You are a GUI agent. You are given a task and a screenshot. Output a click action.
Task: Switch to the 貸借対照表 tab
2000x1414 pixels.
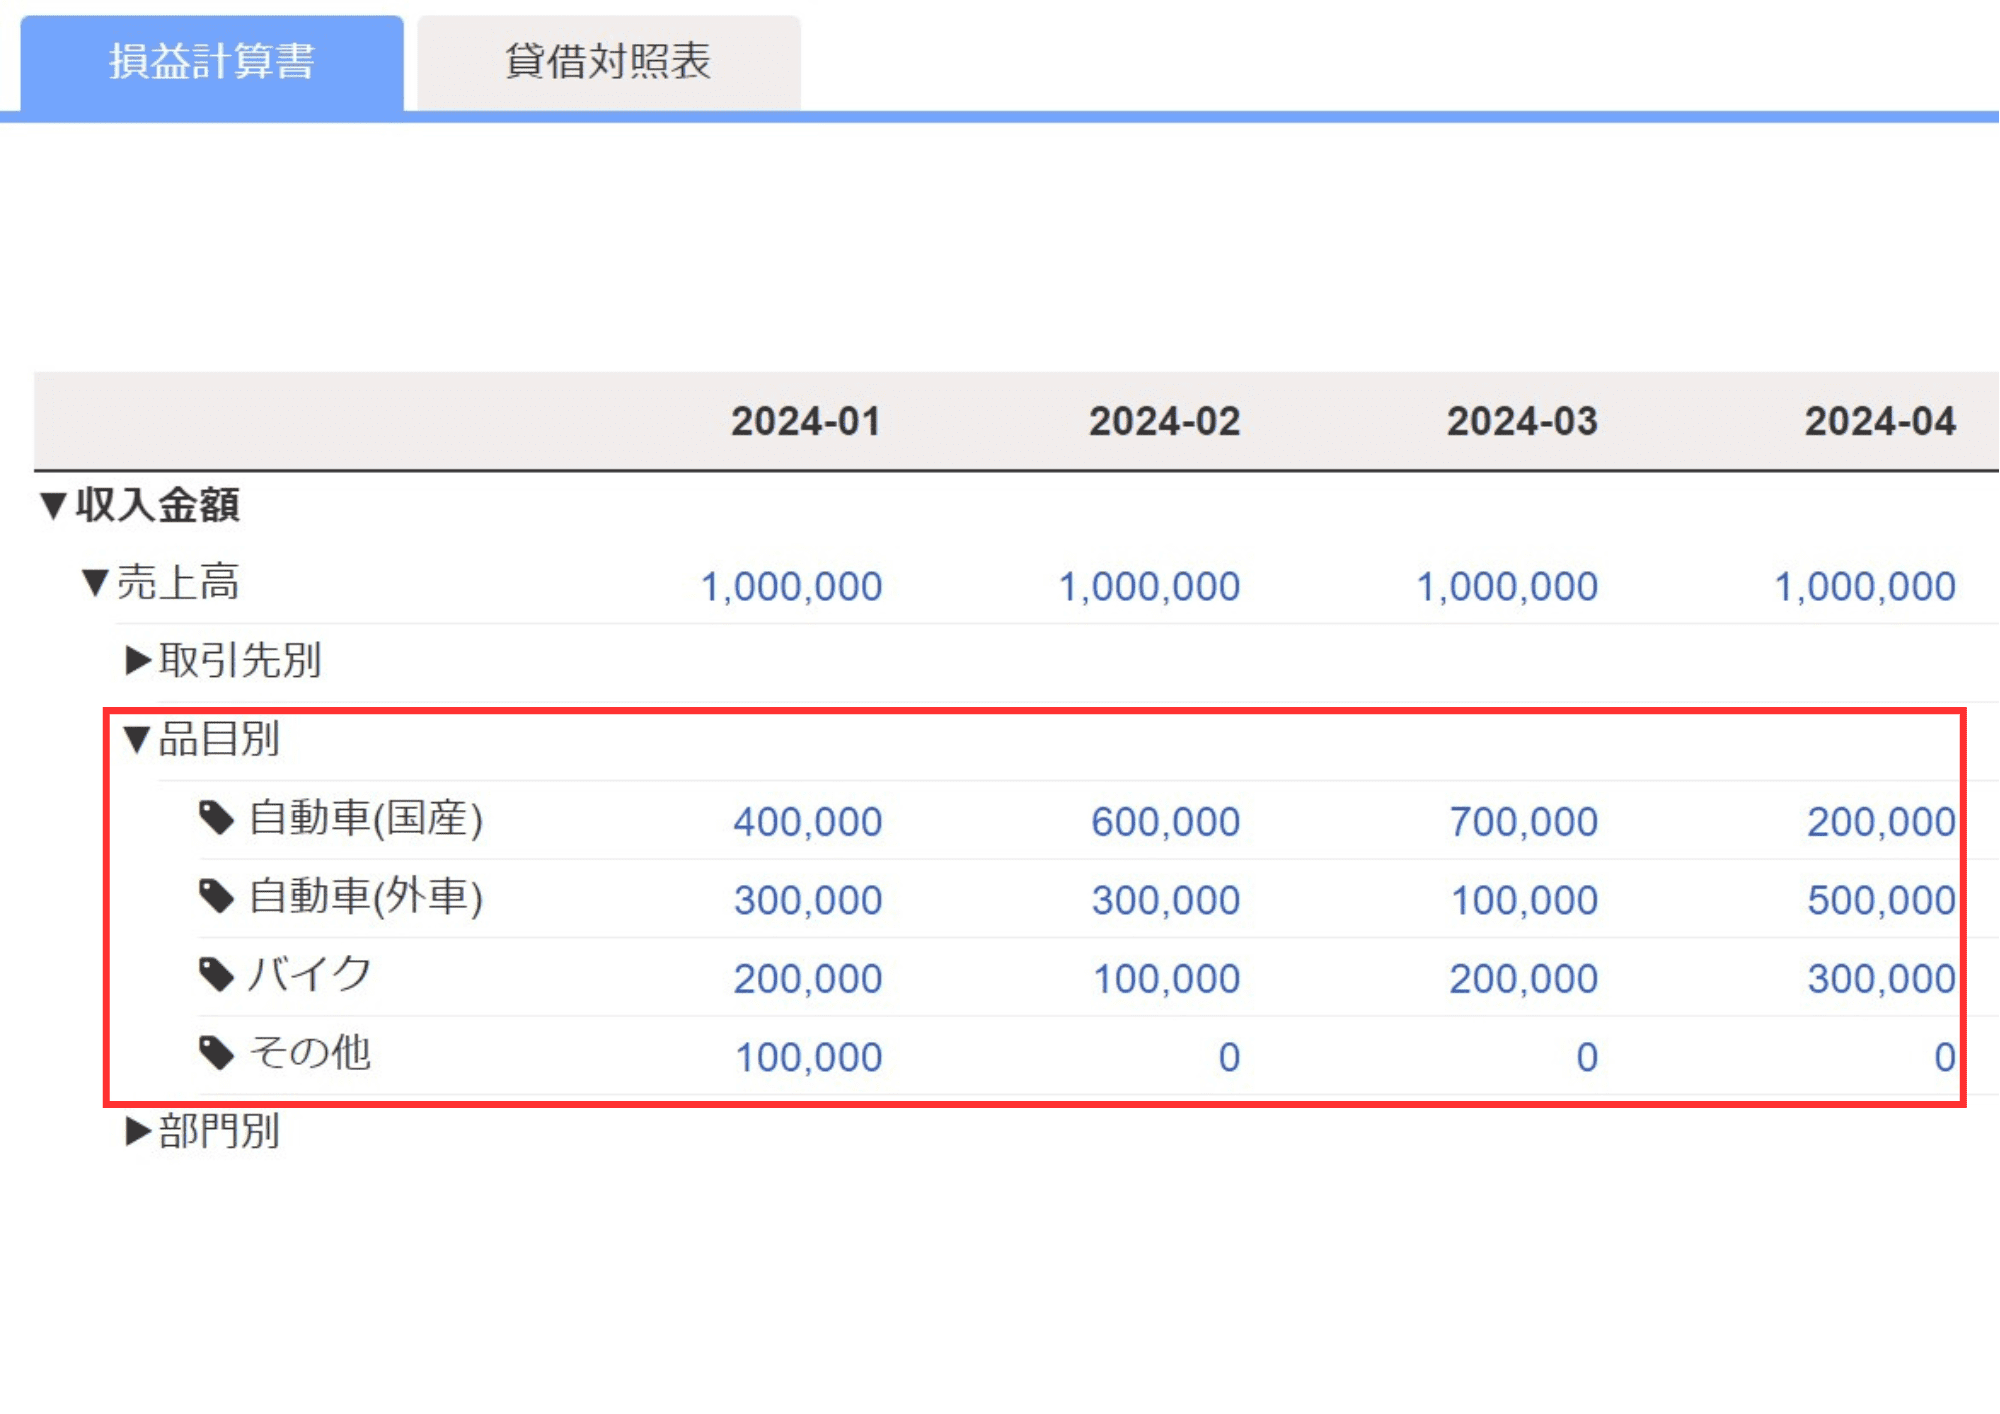coord(608,62)
